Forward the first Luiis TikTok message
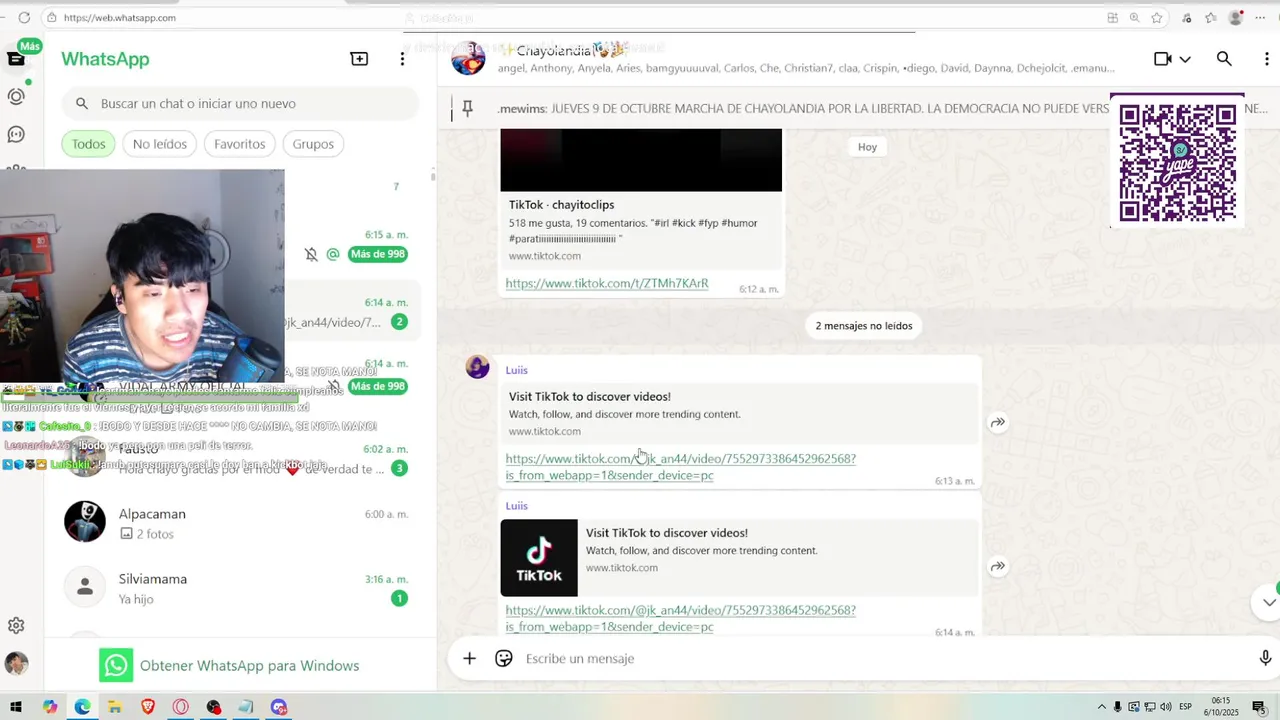 point(997,423)
